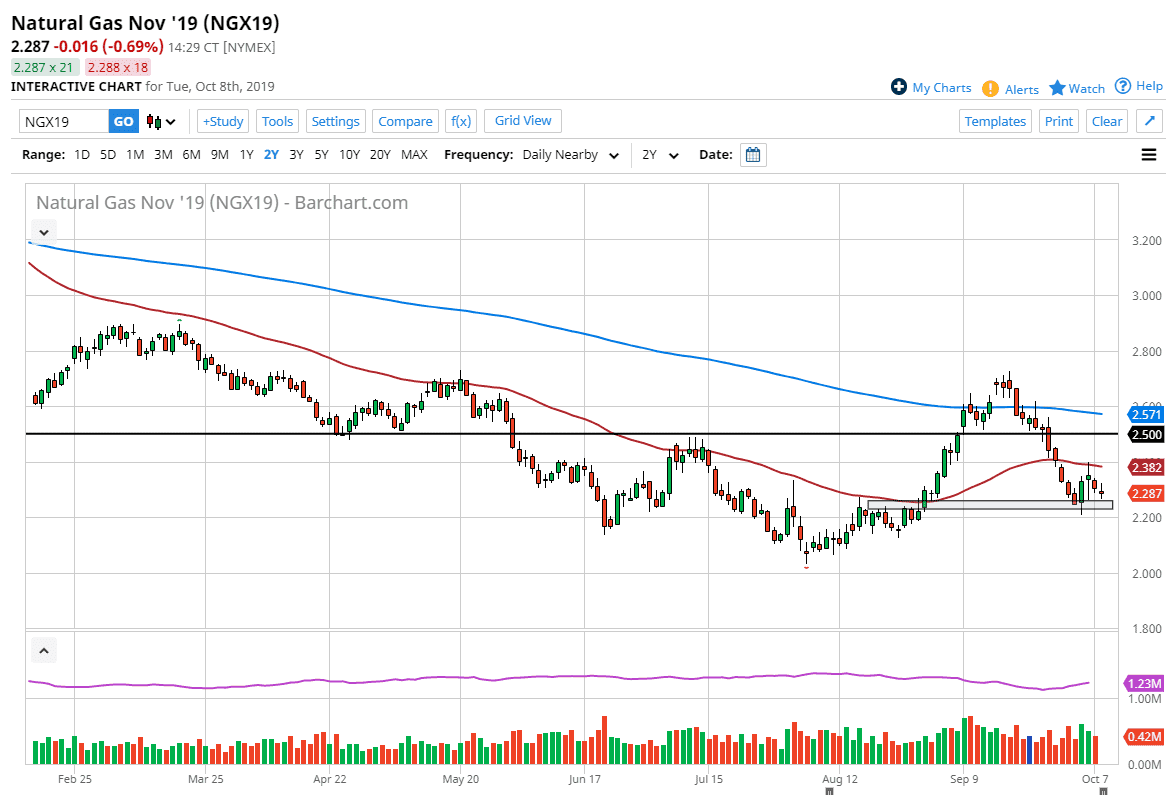
Task: Select the MAX range option
Action: (414, 155)
